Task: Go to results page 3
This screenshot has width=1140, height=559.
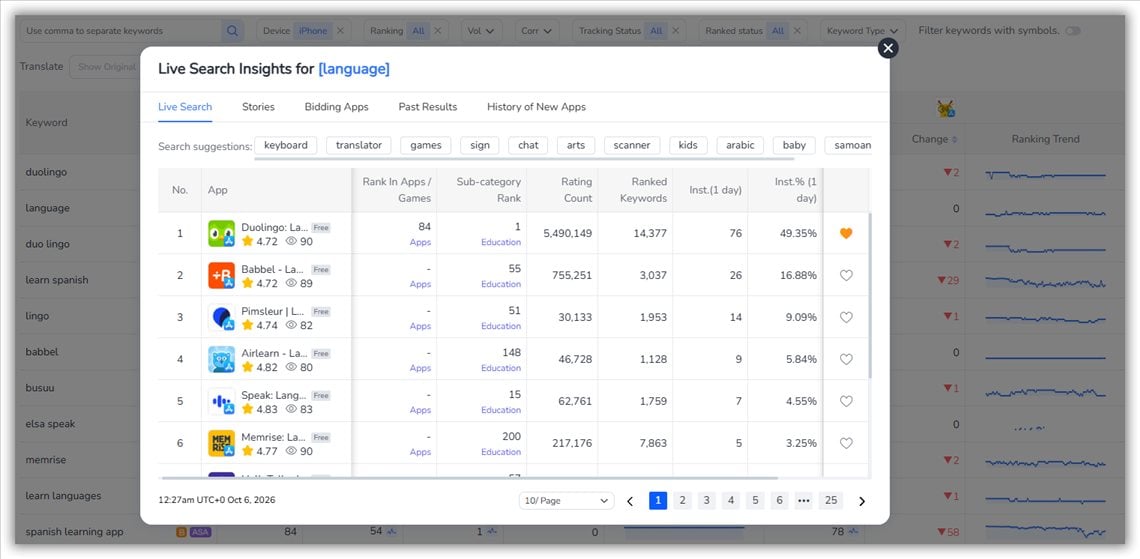Action: tap(707, 500)
